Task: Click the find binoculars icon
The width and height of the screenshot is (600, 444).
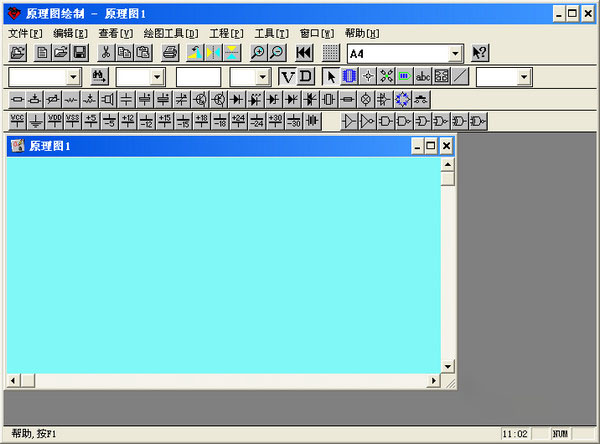Action: point(98,77)
